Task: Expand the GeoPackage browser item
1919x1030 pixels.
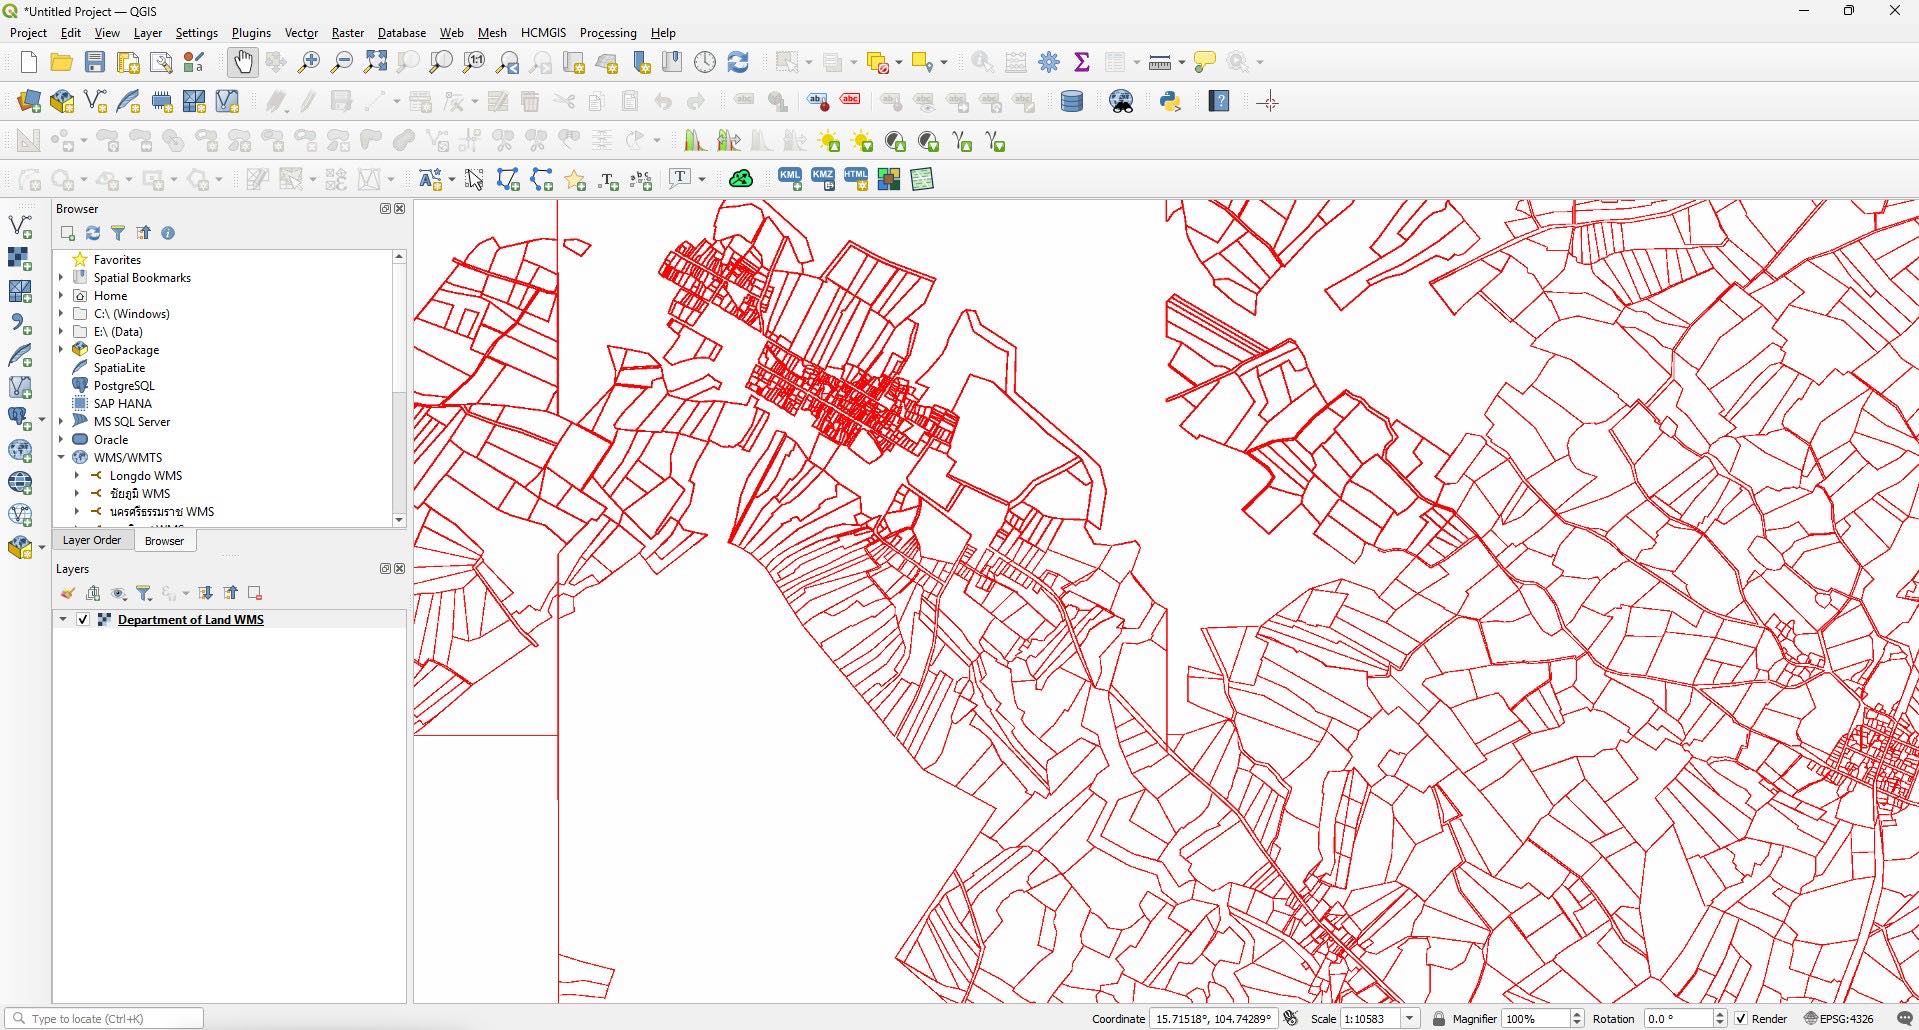Action: click(61, 350)
